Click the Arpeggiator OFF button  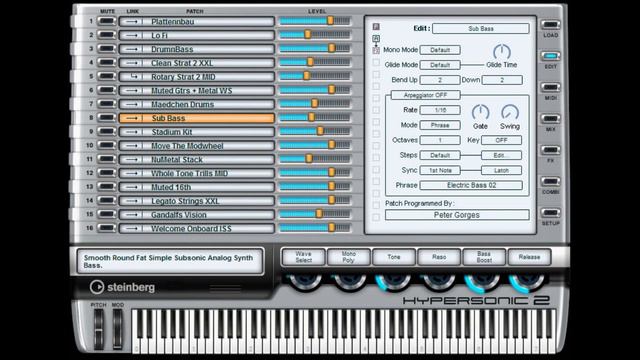426,95
